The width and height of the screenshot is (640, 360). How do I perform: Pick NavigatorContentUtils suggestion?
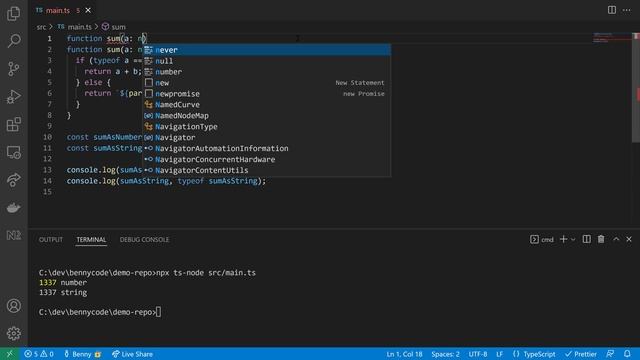click(267, 170)
